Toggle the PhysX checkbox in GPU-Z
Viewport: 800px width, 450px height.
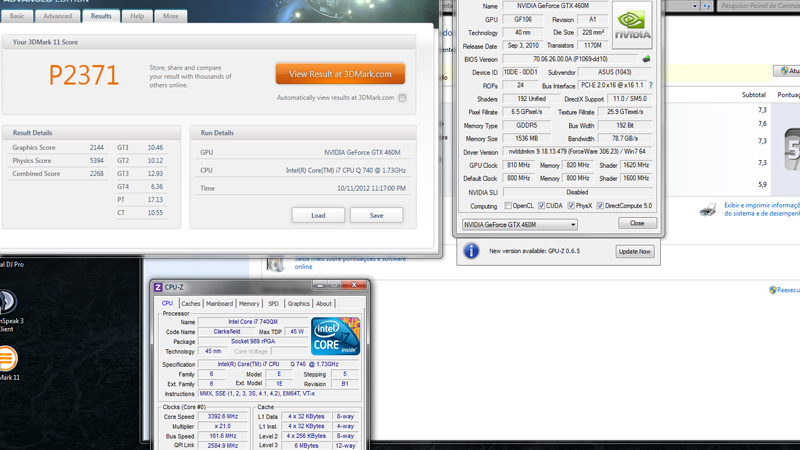click(571, 206)
